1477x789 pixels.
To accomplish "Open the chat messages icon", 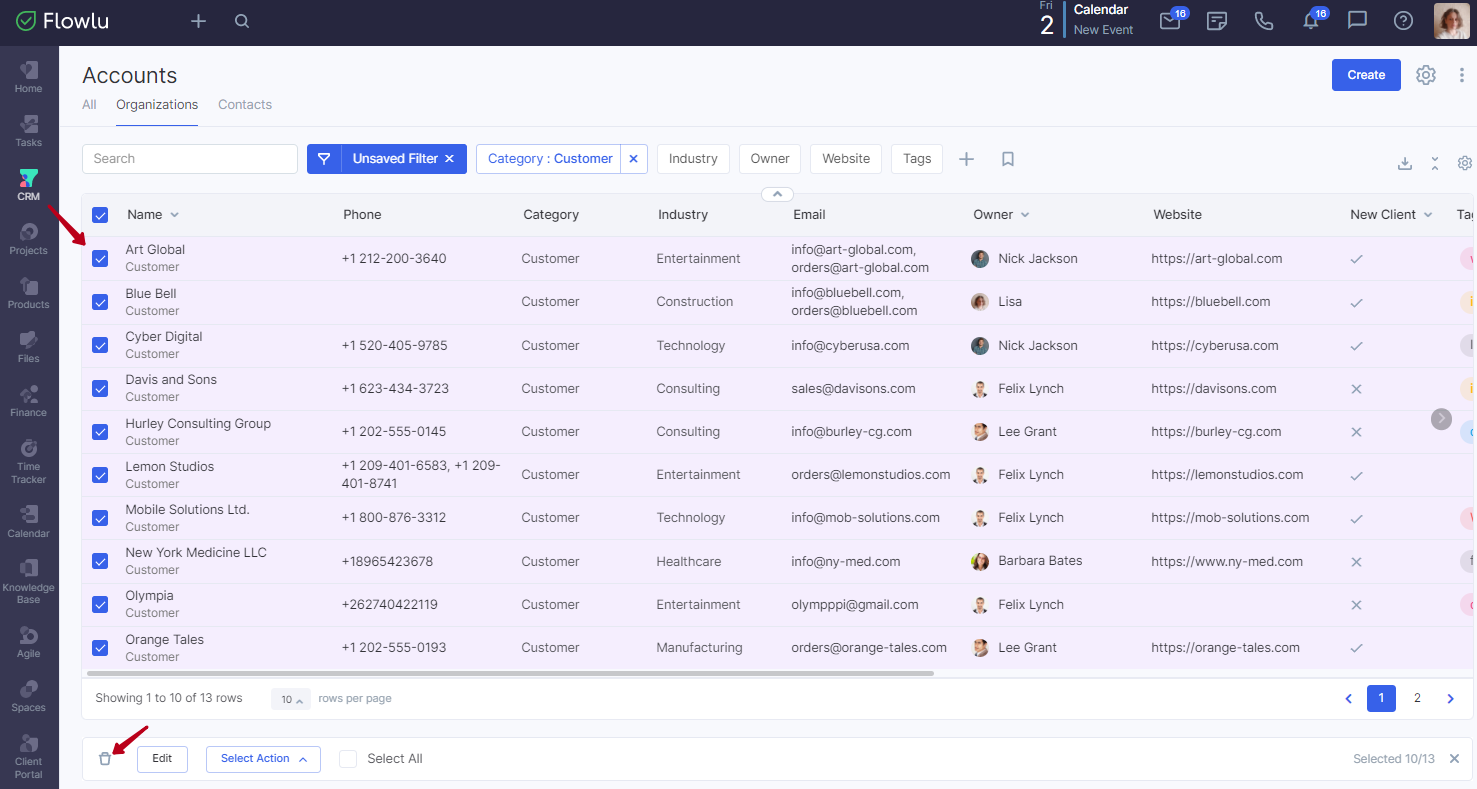I will (x=1357, y=21).
